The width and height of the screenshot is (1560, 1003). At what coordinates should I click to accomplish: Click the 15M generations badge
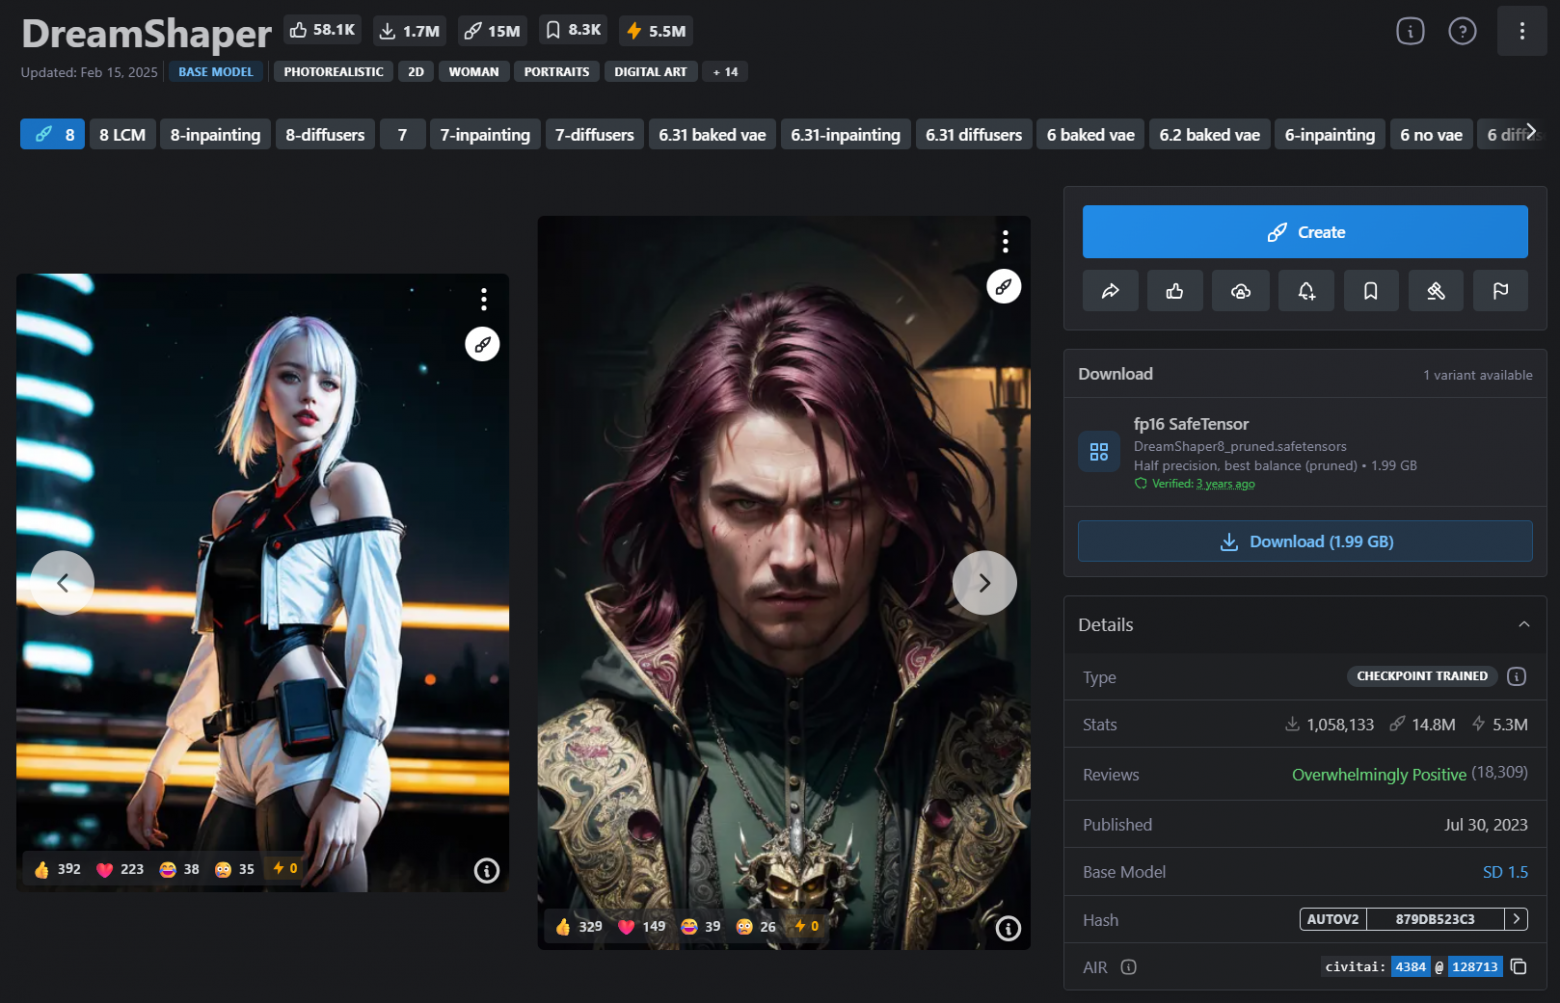pos(493,31)
